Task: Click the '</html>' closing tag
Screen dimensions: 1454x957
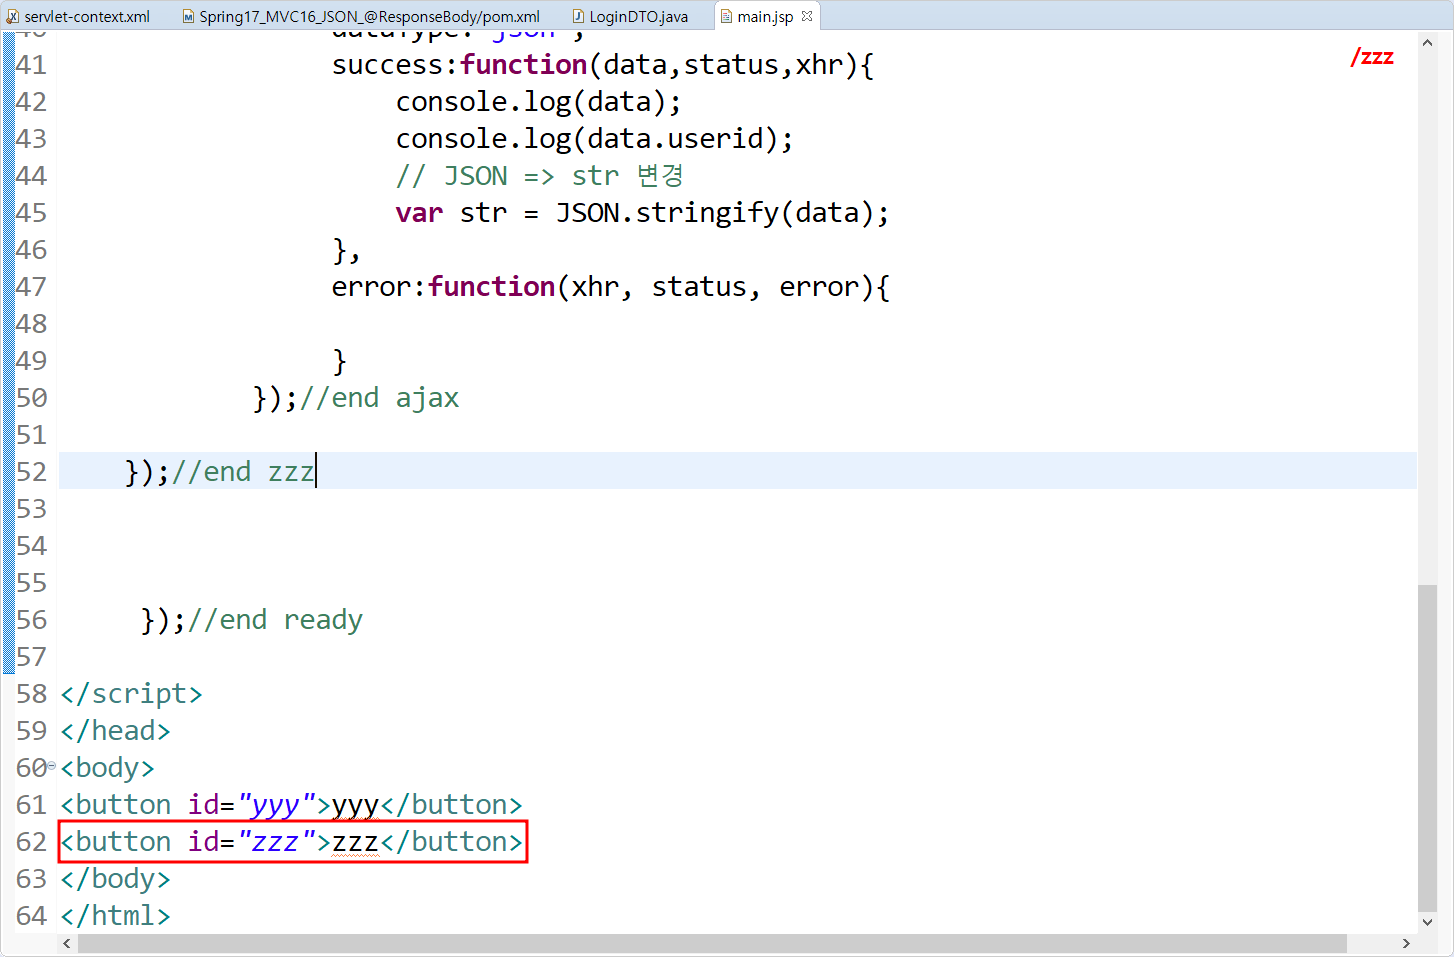Action: 115,916
